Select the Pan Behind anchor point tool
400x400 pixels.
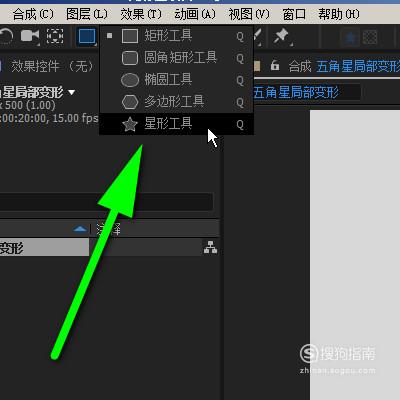tap(55, 36)
